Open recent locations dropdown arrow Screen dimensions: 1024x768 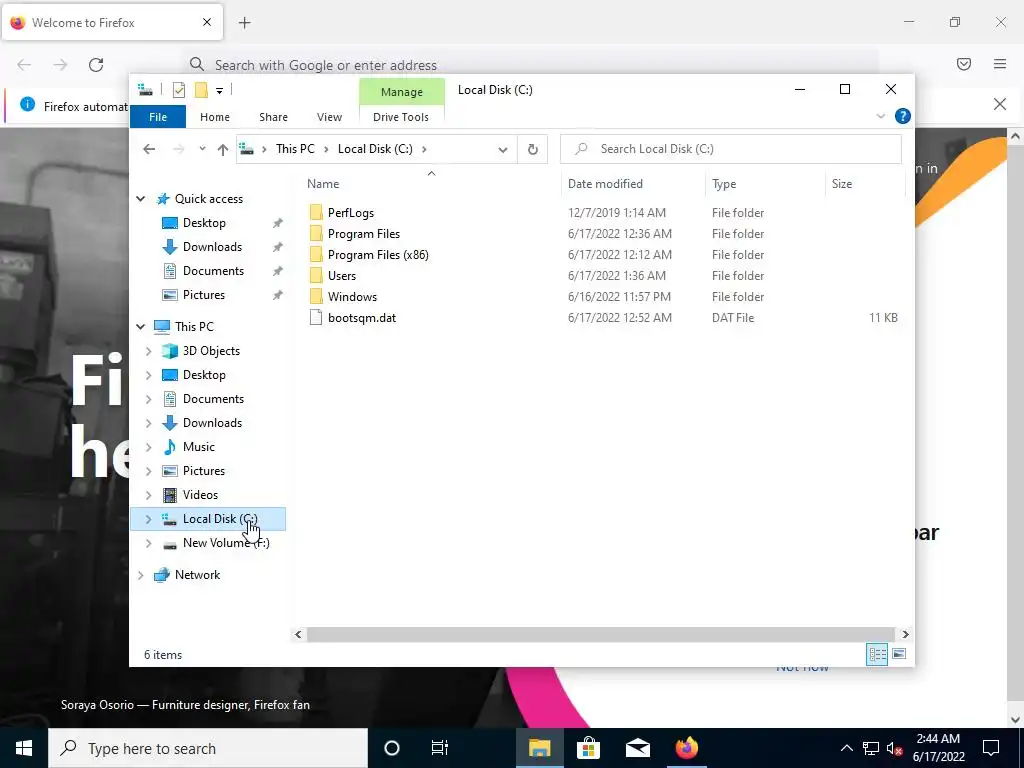click(202, 149)
